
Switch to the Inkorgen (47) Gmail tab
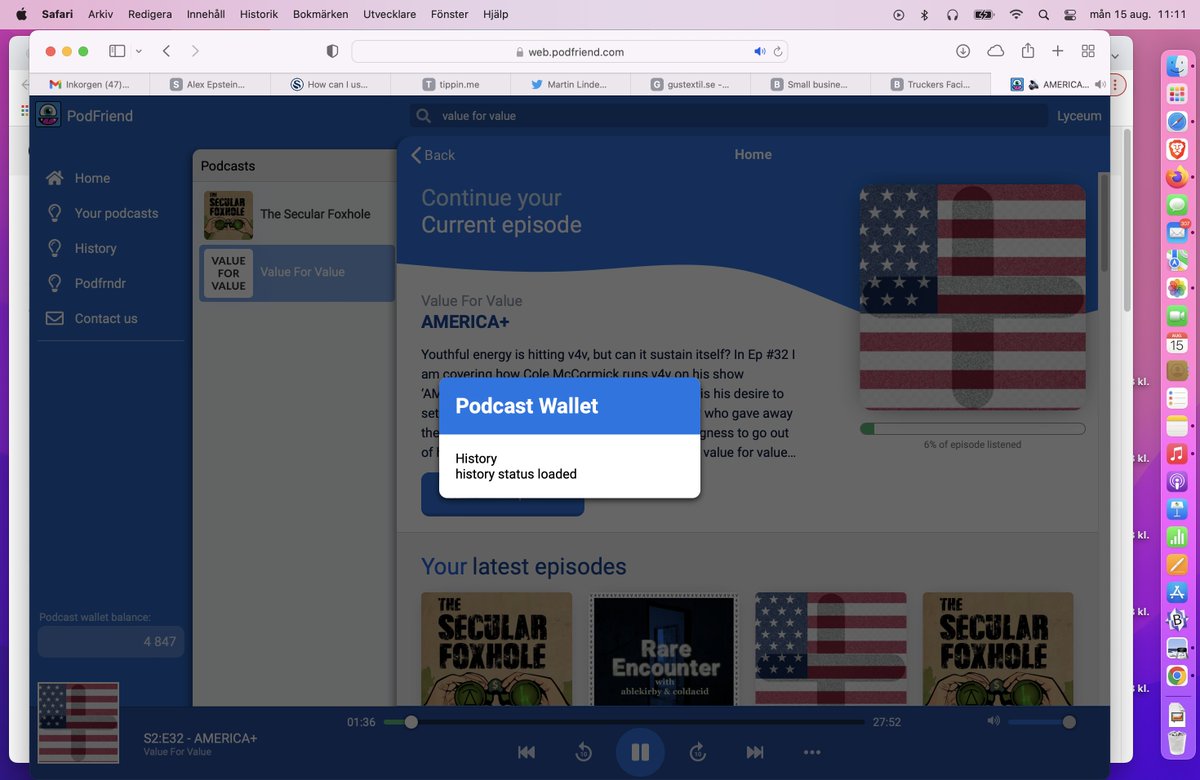point(90,84)
